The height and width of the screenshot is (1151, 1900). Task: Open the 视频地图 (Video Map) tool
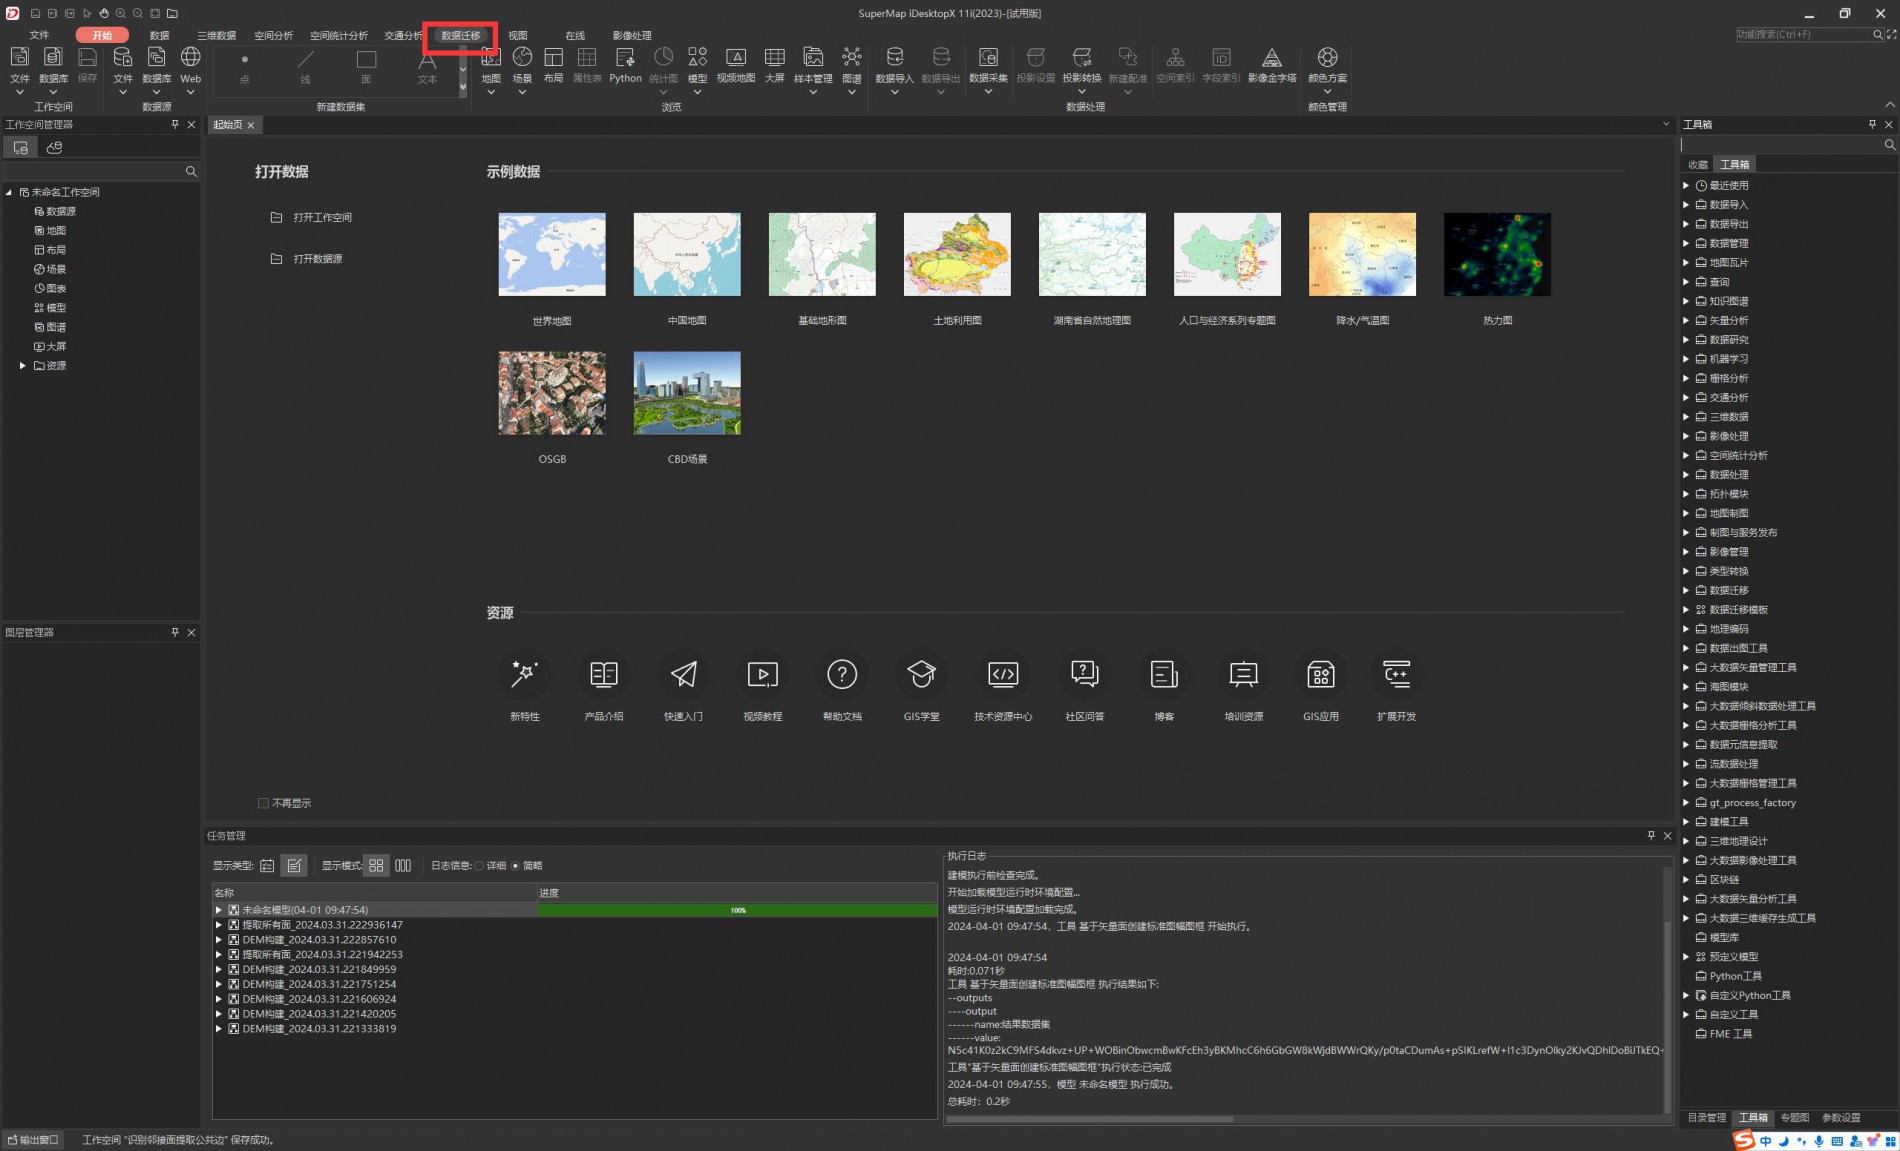click(736, 66)
